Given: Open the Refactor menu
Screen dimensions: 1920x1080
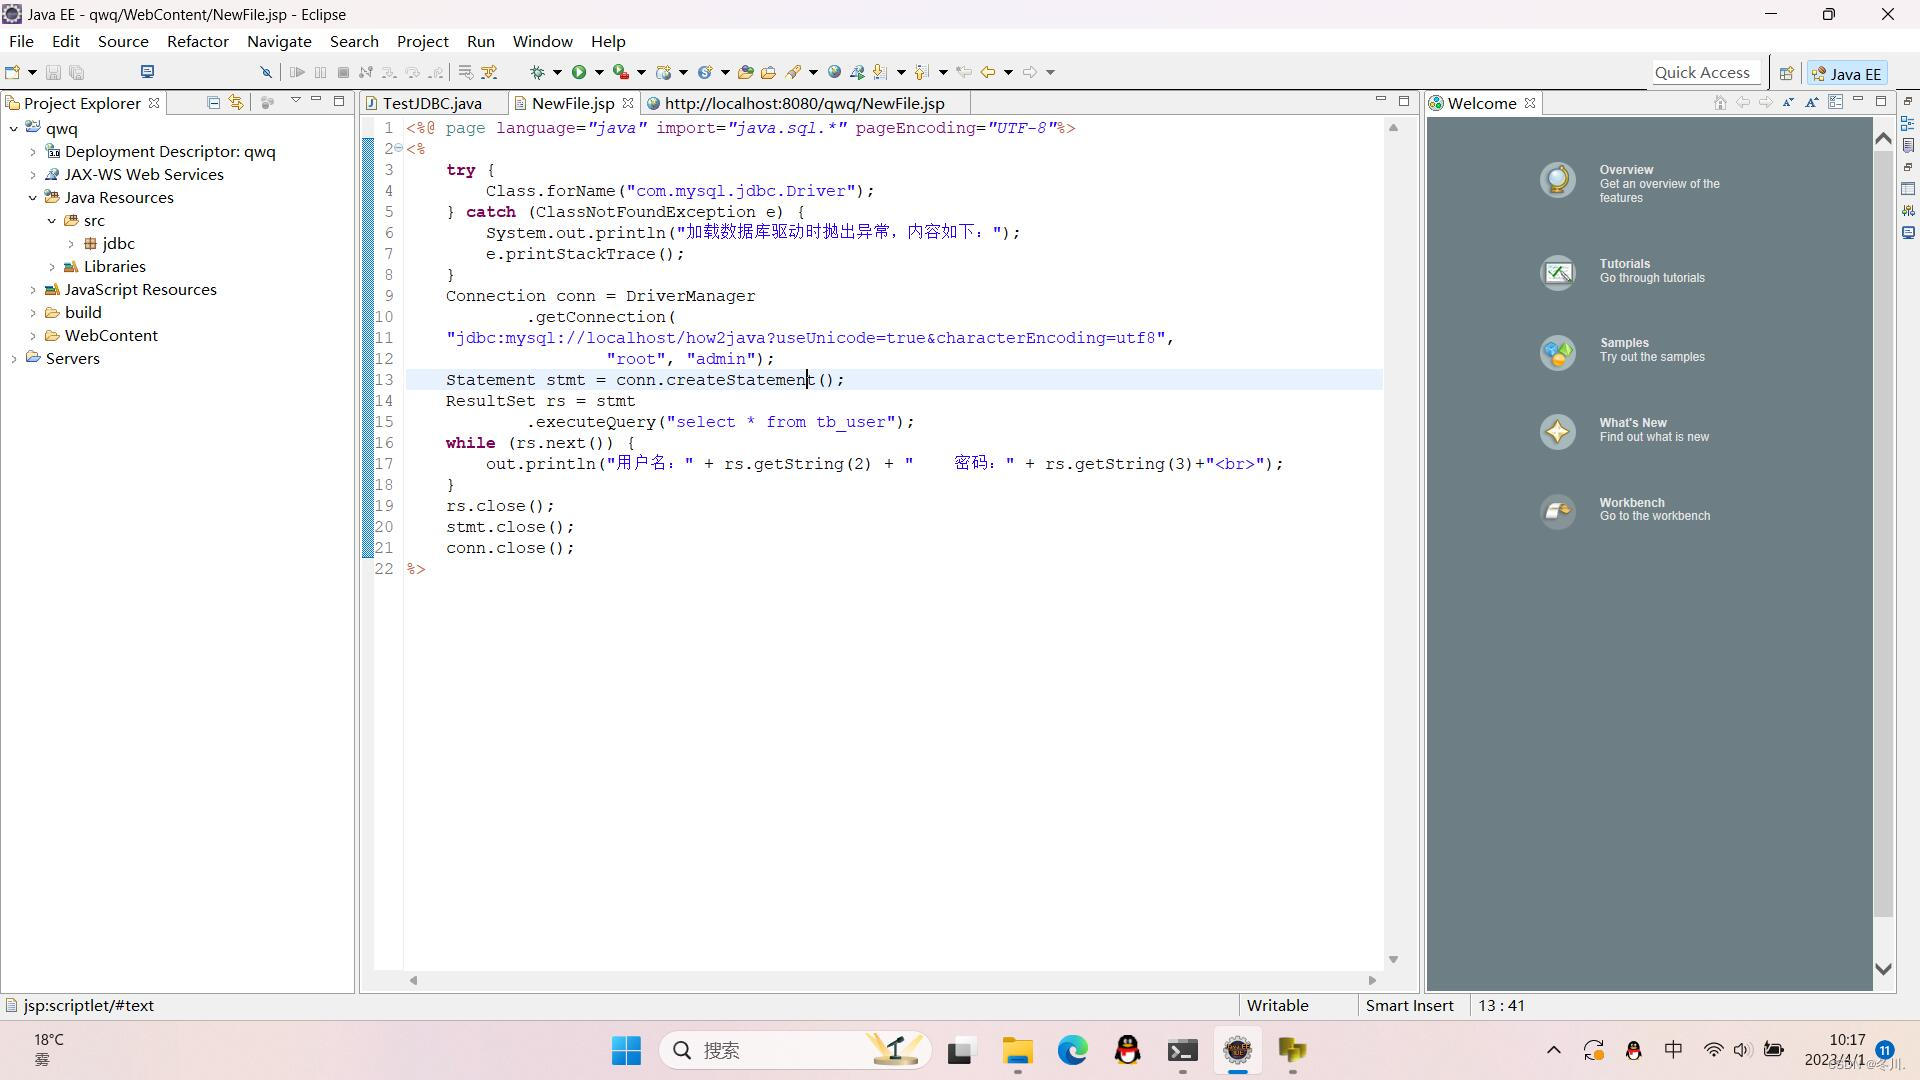Looking at the screenshot, I should [x=198, y=41].
